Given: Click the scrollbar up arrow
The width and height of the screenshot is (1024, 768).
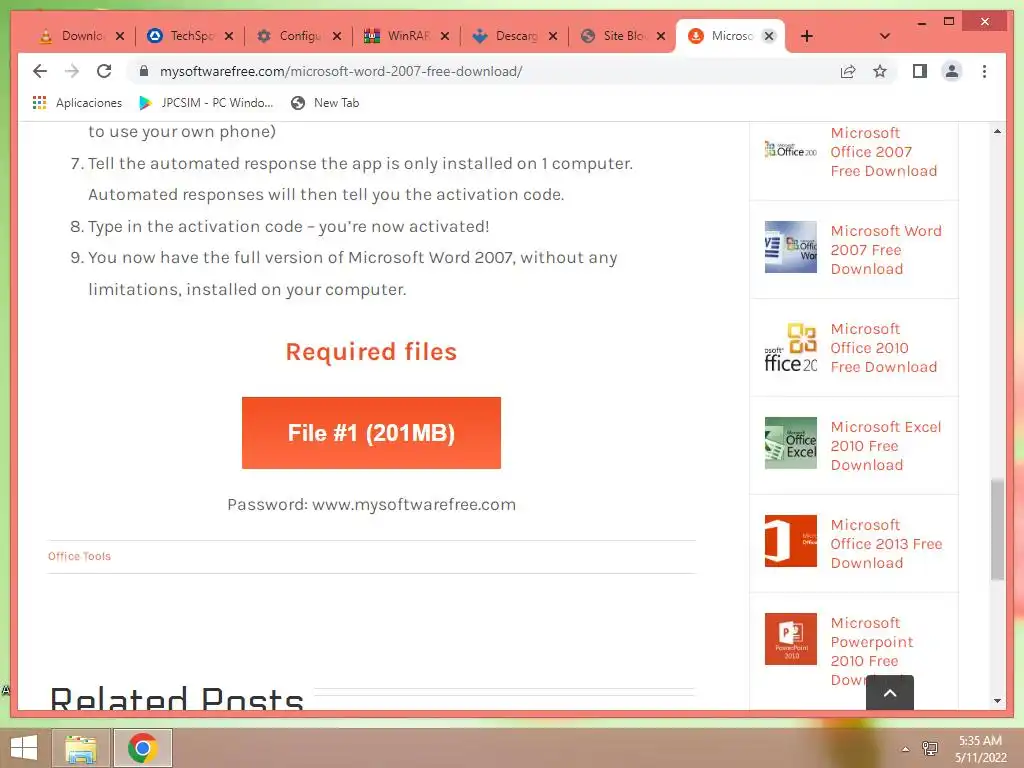Looking at the screenshot, I should pos(997,131).
